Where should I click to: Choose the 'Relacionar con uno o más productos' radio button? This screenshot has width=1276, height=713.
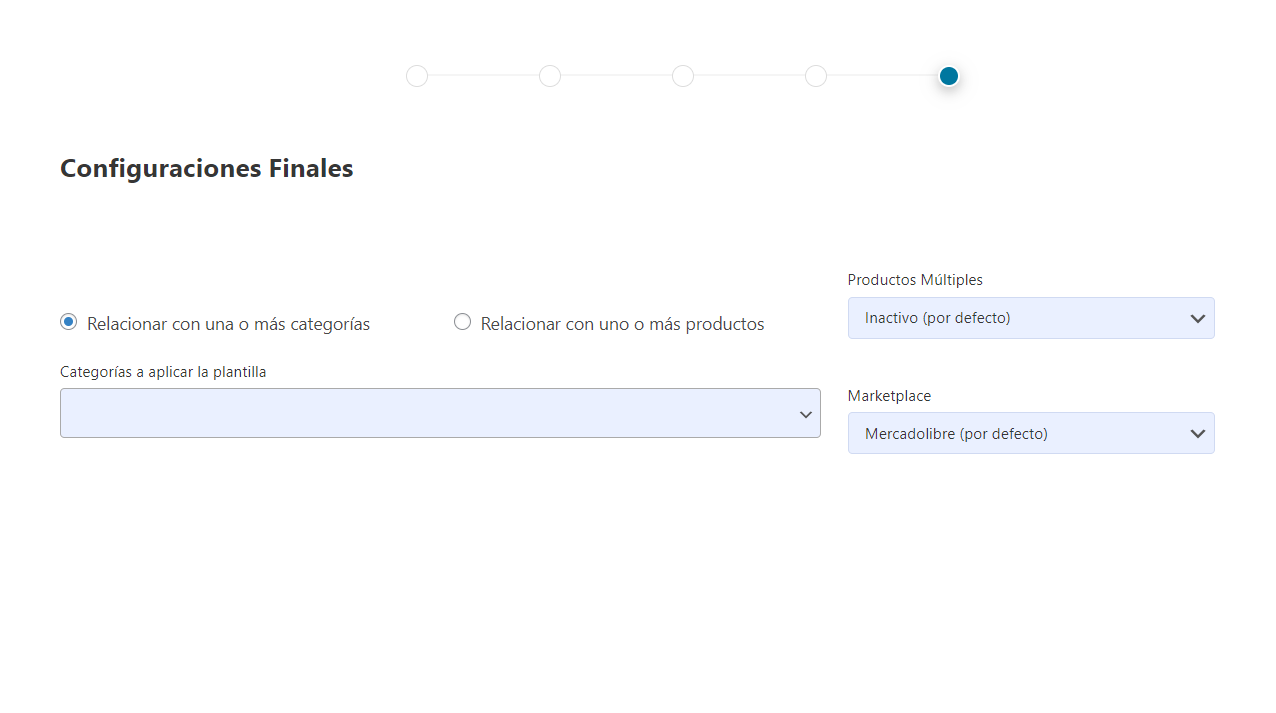point(462,322)
